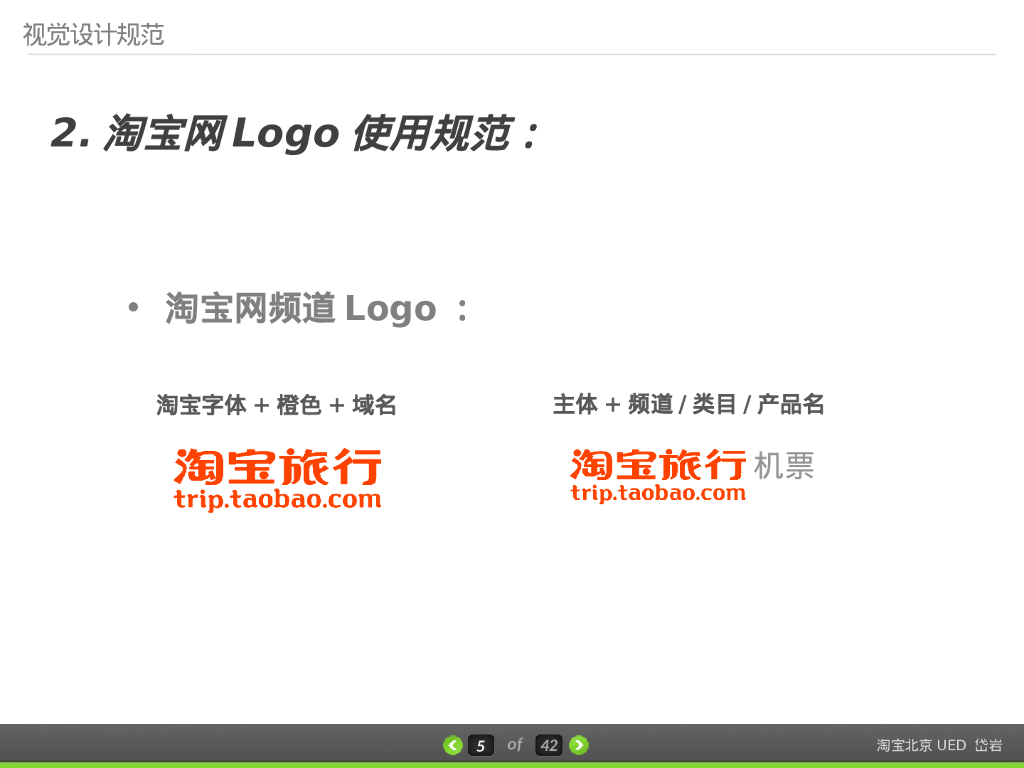The image size is (1024, 768).
Task: Click the caption 淘宝字体 + 橙色 + 域名
Action: click(x=276, y=405)
